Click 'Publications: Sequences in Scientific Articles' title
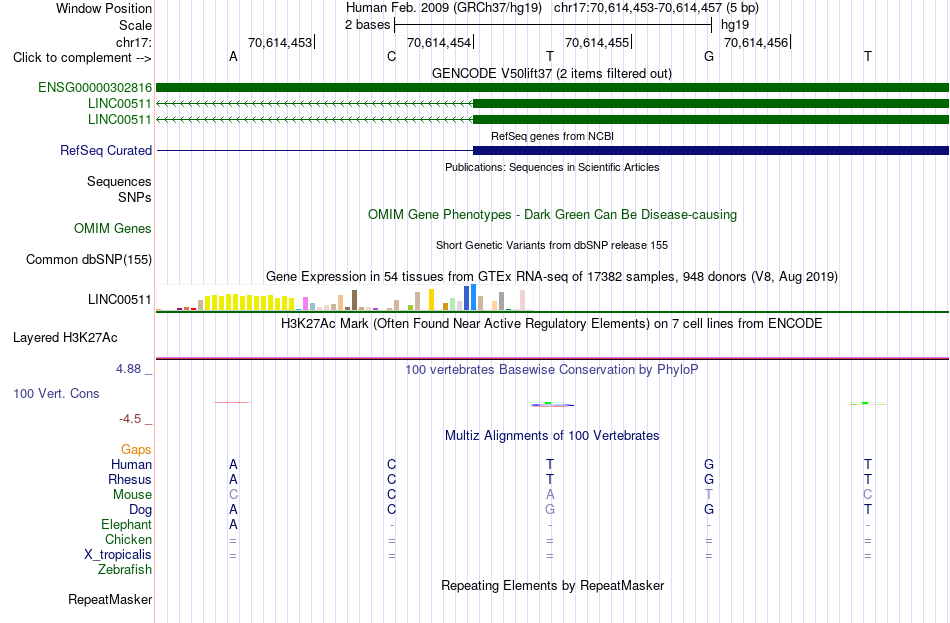950x623 pixels. pos(552,167)
